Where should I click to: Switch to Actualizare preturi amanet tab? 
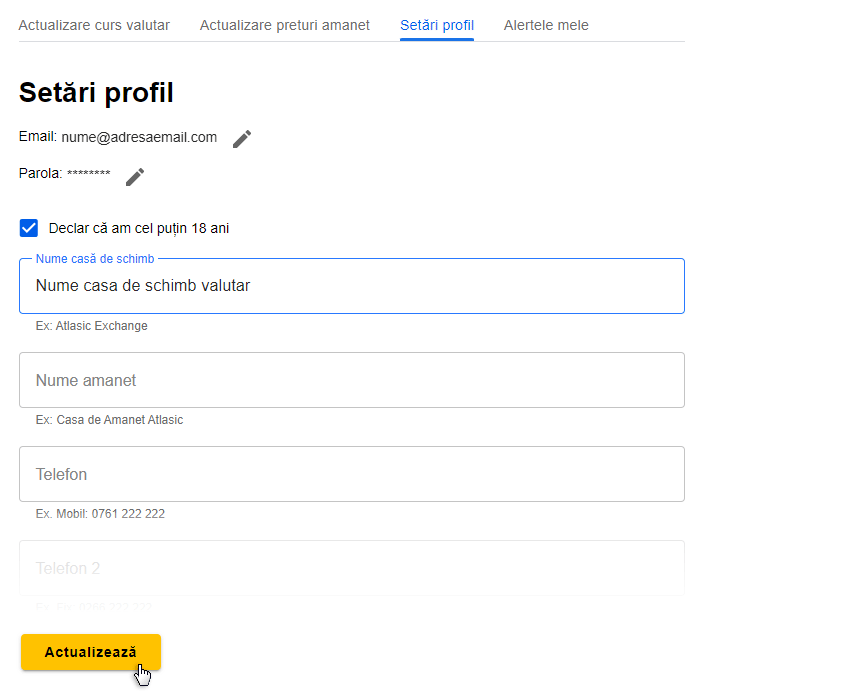click(x=285, y=25)
